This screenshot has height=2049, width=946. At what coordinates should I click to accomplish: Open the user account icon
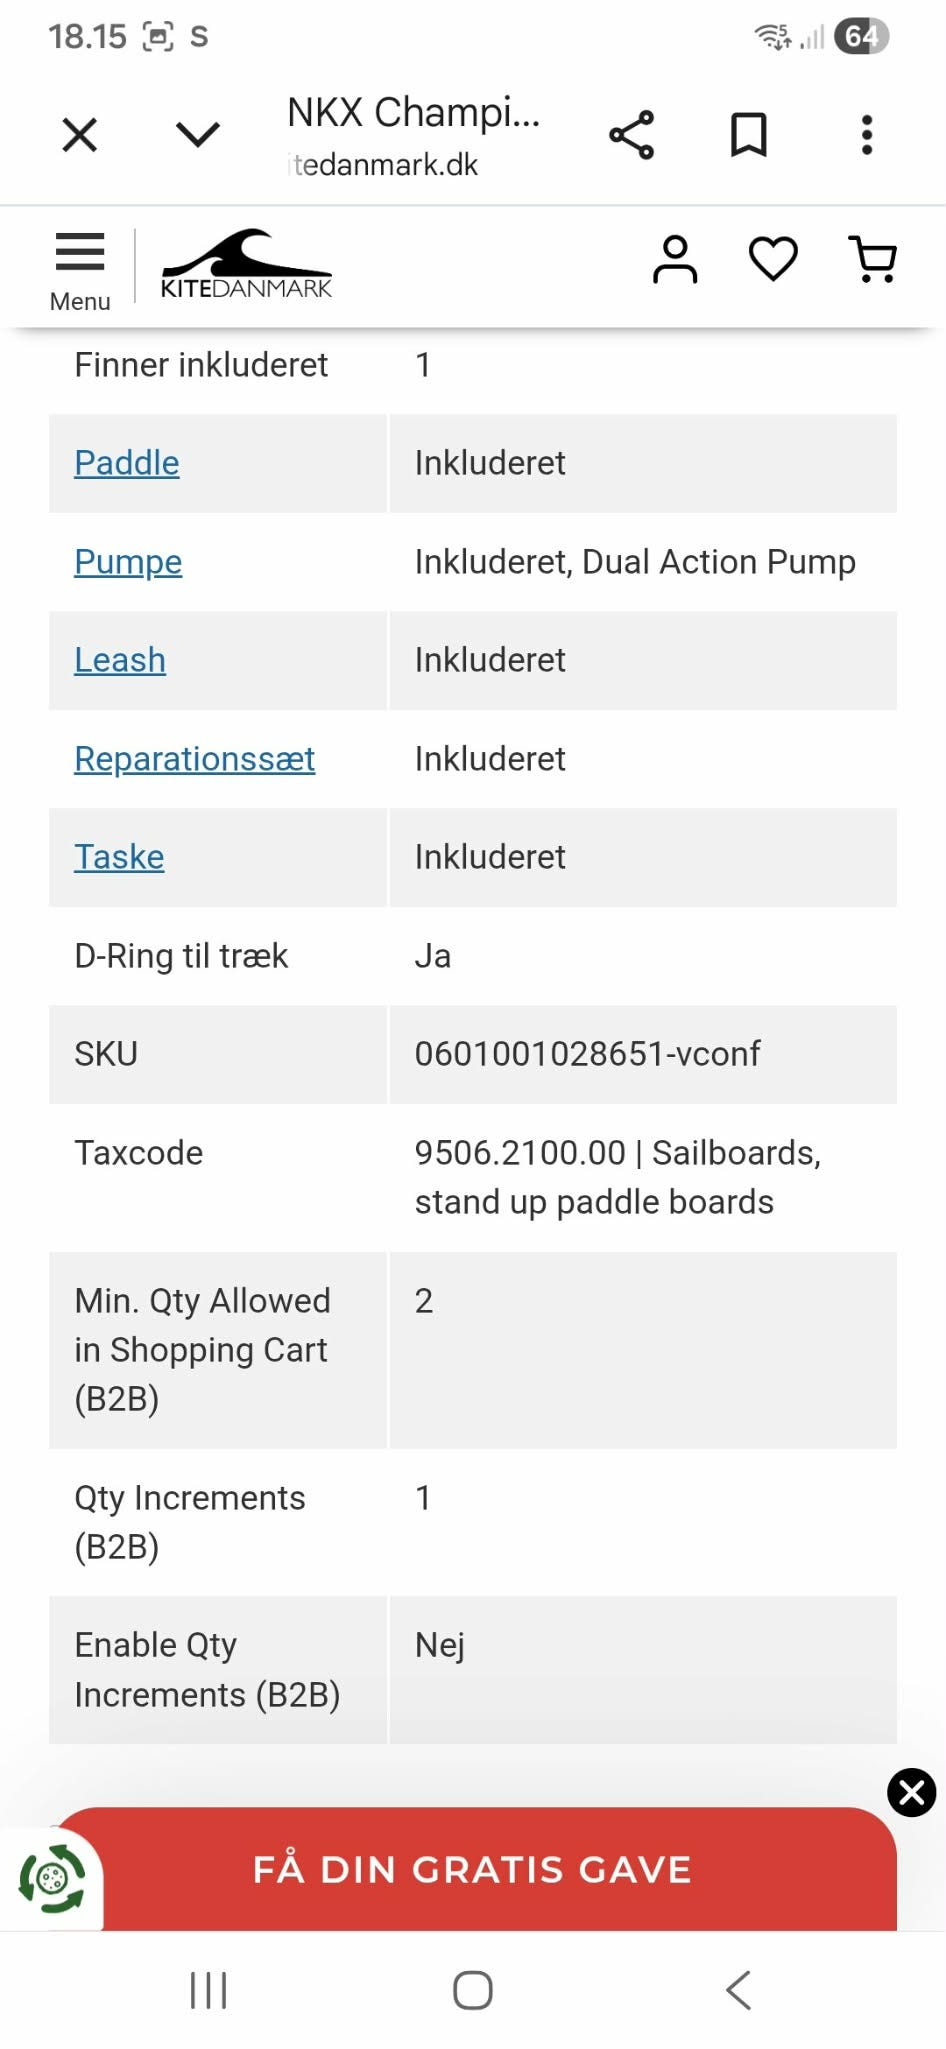pyautogui.click(x=675, y=260)
